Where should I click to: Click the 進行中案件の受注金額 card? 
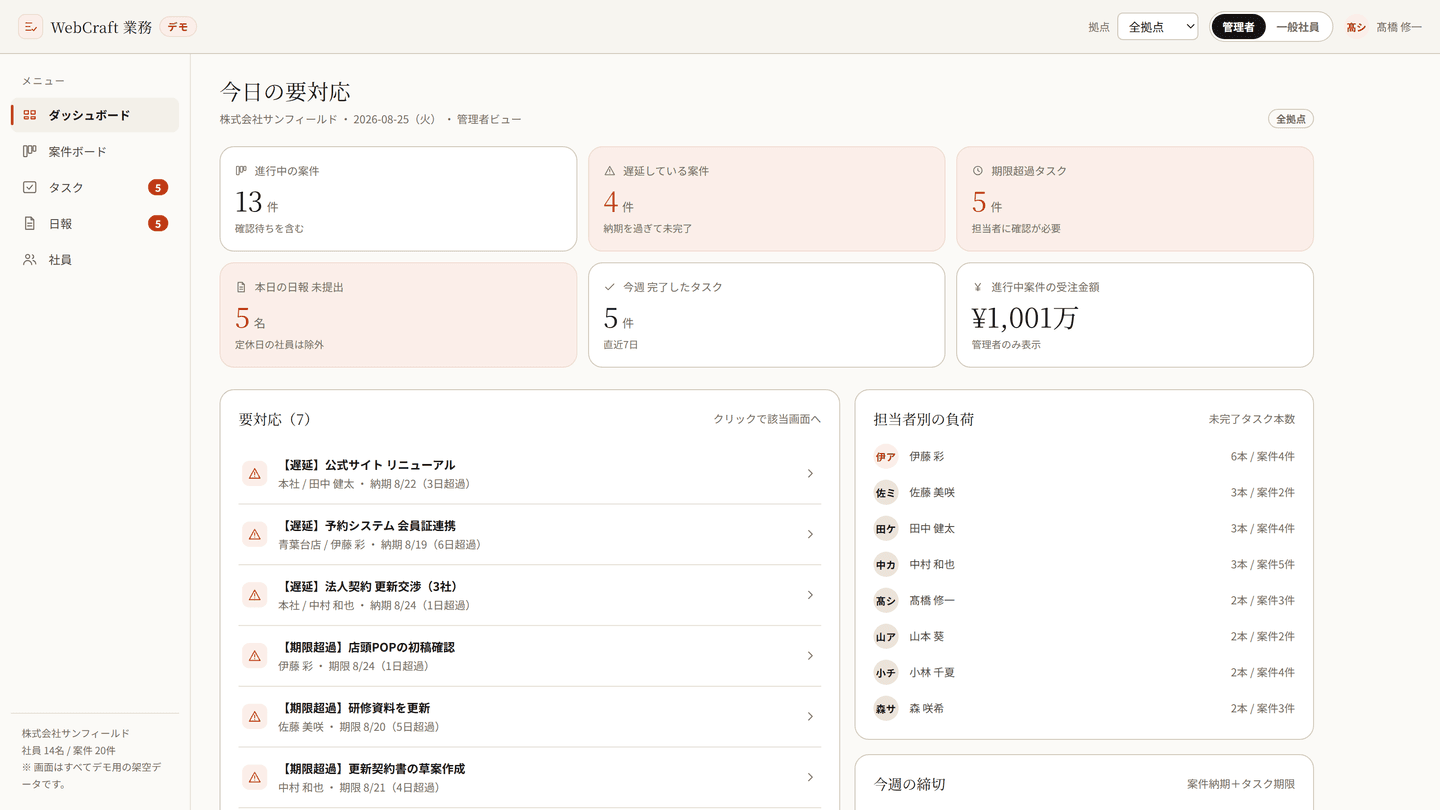1135,315
